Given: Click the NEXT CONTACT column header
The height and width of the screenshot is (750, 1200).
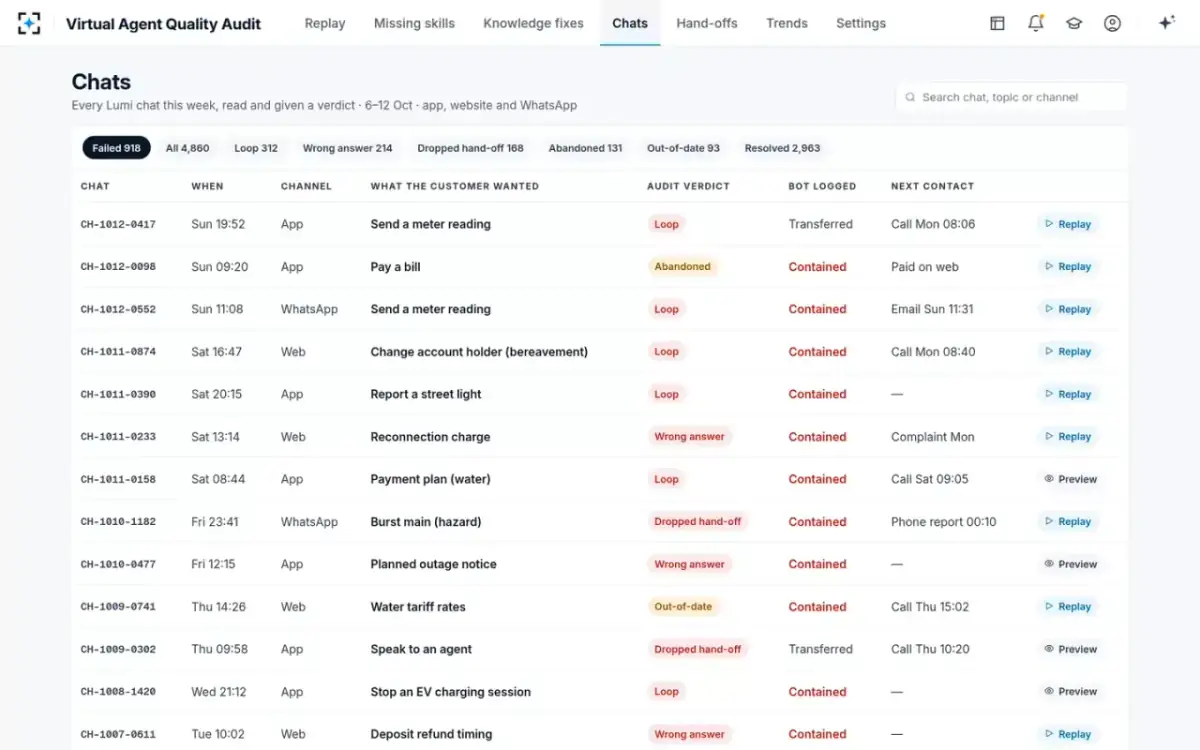Looking at the screenshot, I should click(x=932, y=186).
